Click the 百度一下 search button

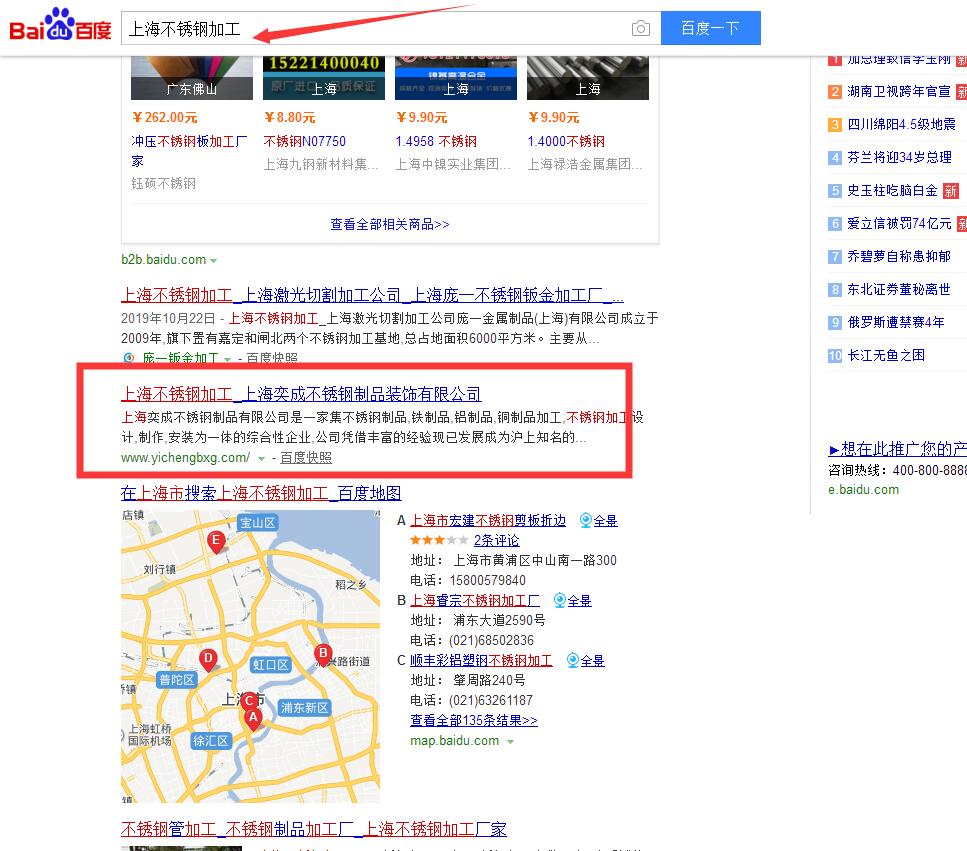[710, 28]
